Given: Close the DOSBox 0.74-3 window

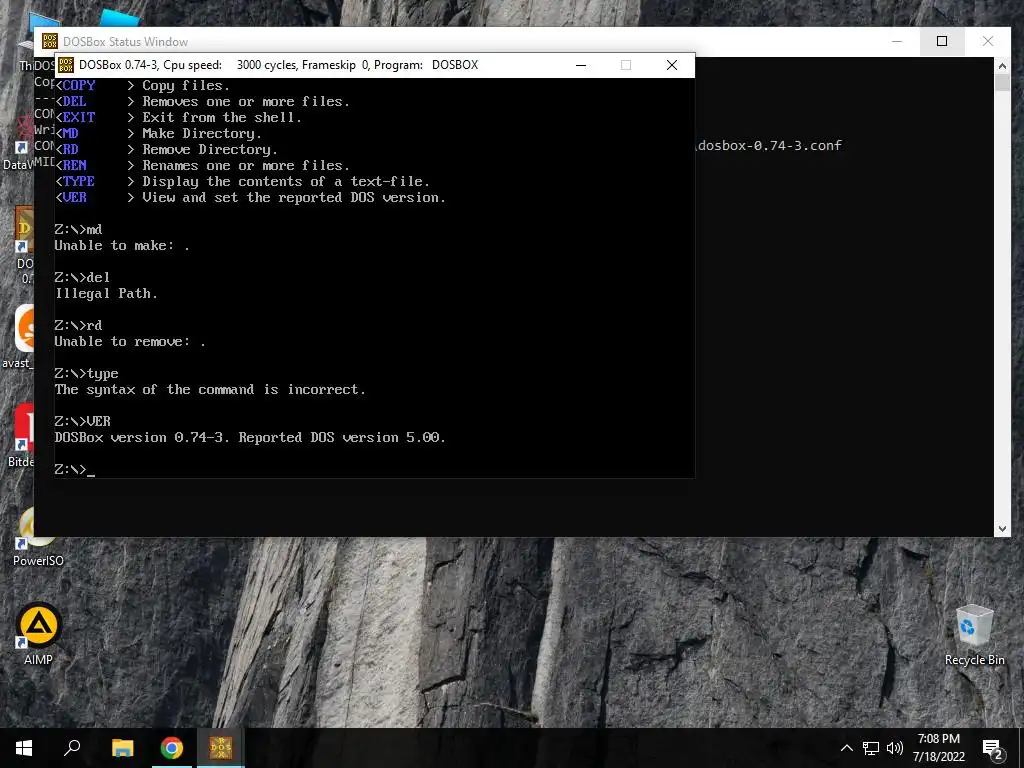Looking at the screenshot, I should [x=672, y=65].
